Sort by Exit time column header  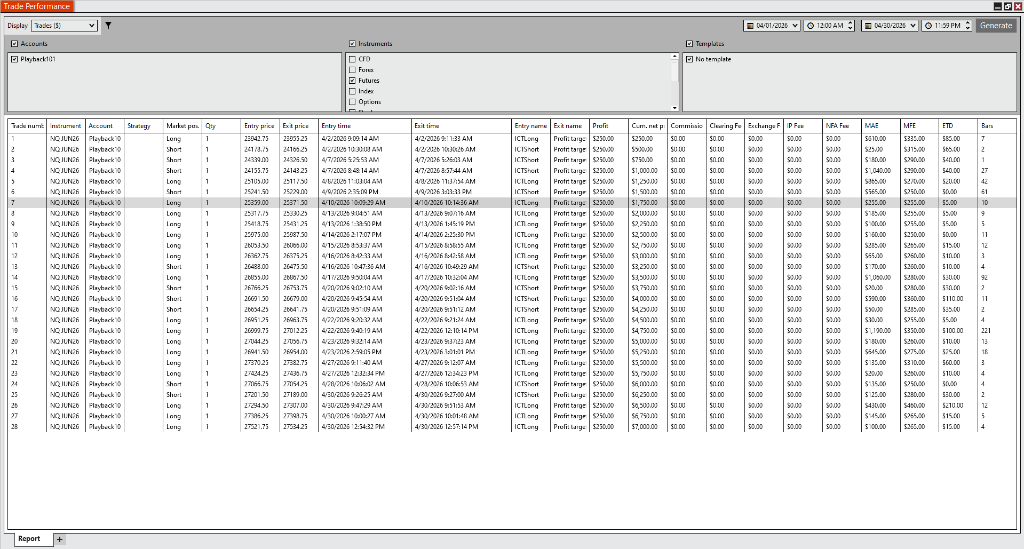(x=462, y=126)
